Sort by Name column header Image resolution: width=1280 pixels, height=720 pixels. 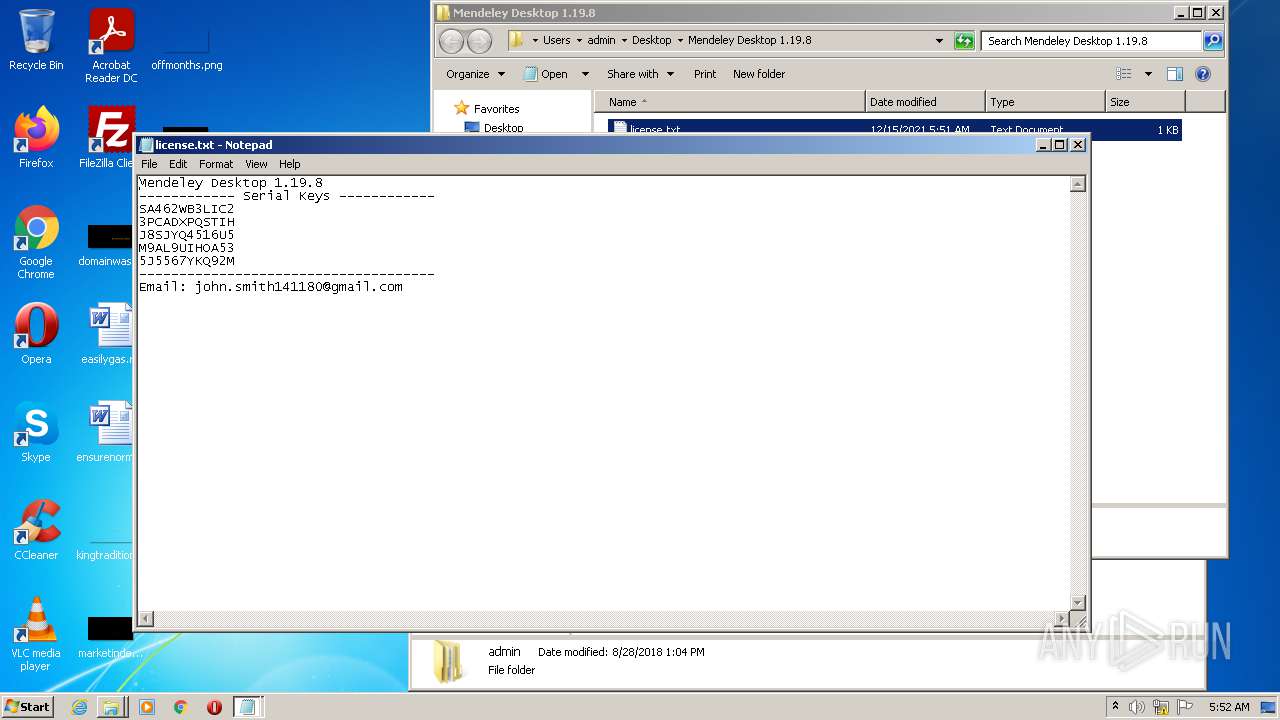[729, 102]
